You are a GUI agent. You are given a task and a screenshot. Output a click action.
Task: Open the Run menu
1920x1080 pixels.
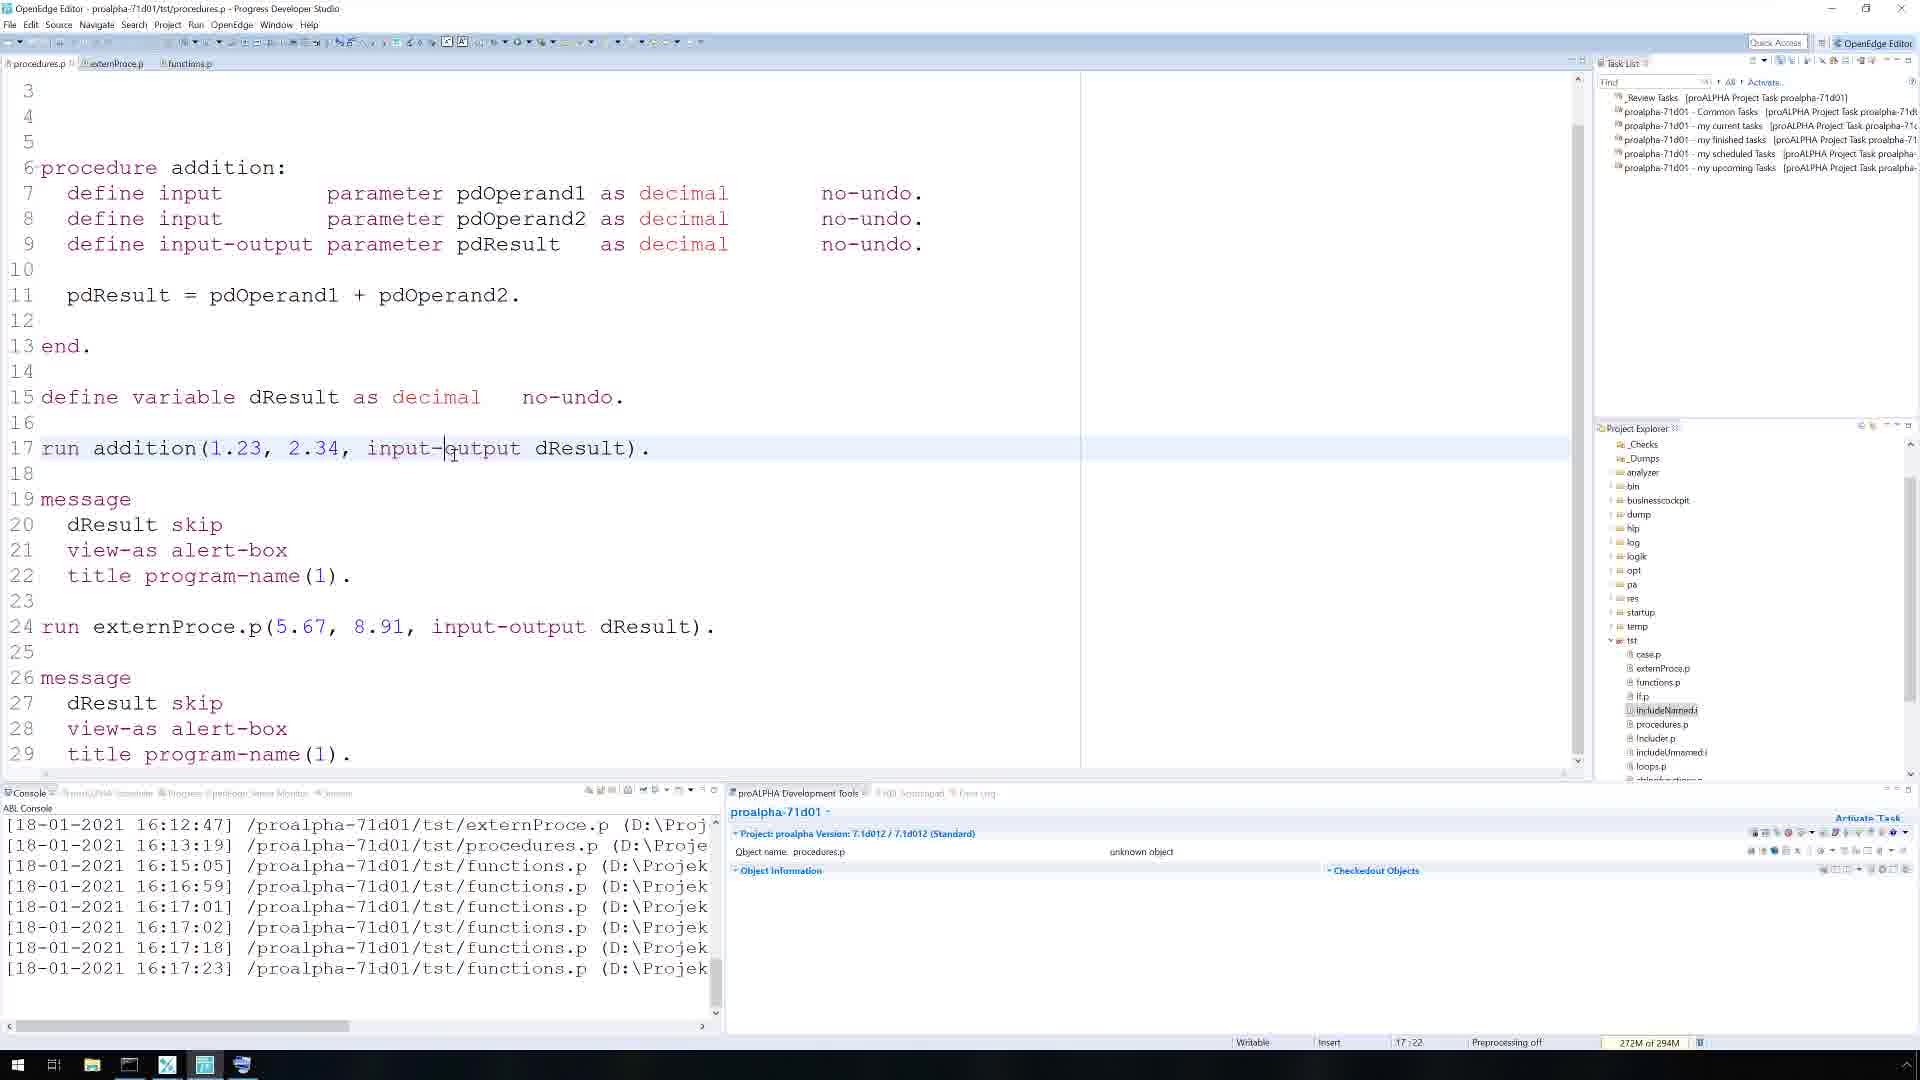click(x=195, y=25)
